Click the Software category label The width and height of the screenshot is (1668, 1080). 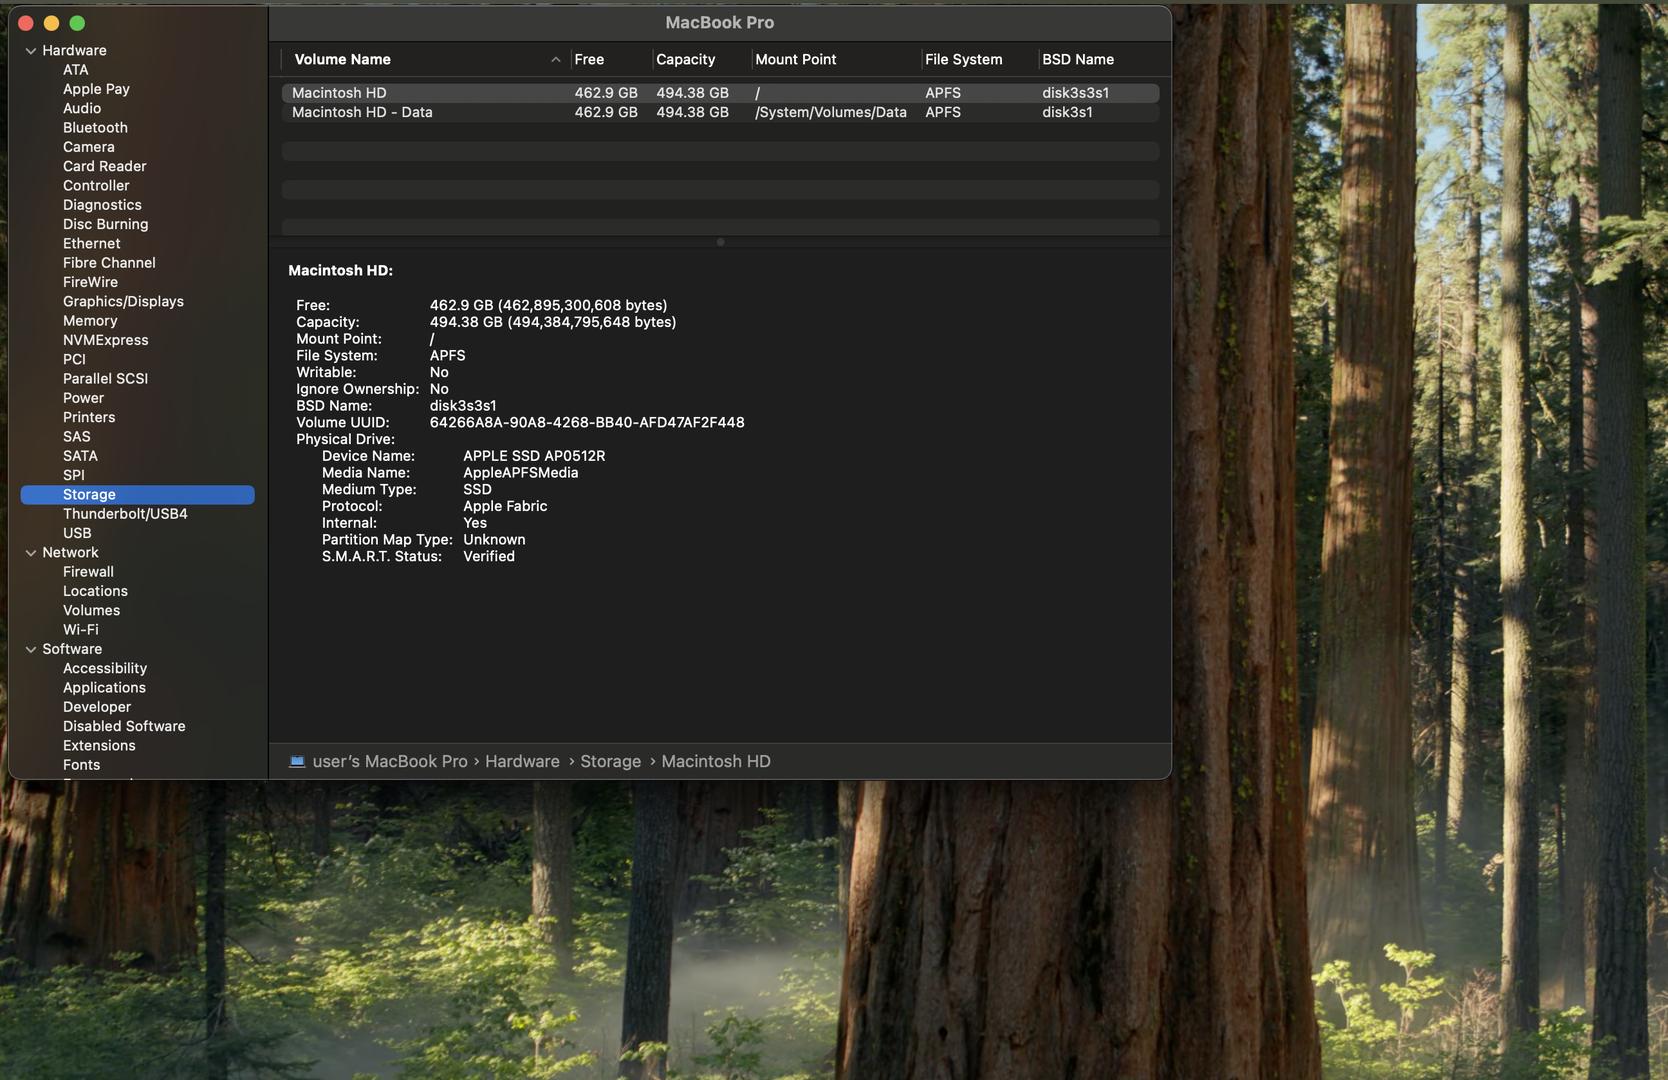pyautogui.click(x=72, y=650)
